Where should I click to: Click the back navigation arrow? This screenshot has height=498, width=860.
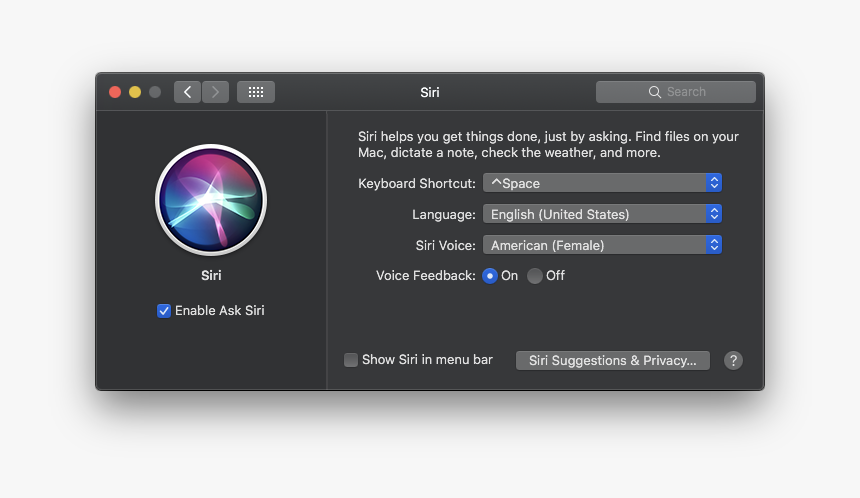(188, 92)
